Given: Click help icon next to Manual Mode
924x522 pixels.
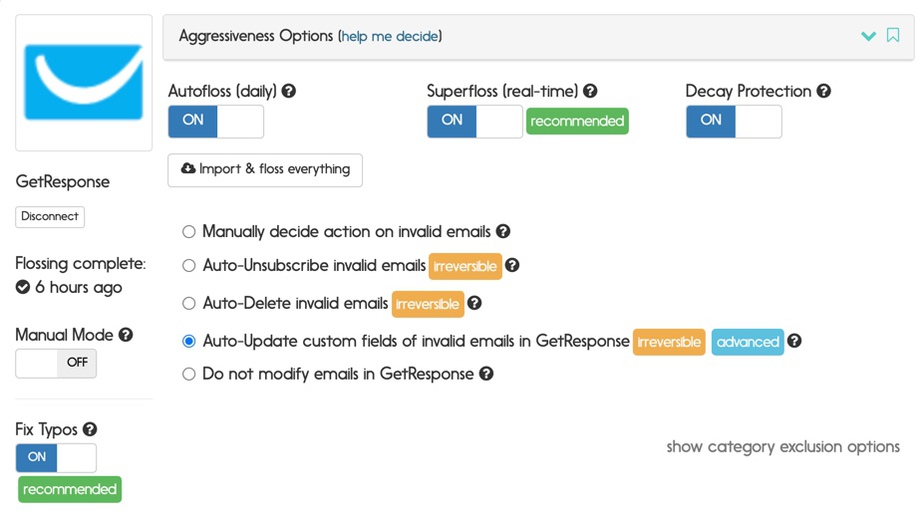Looking at the screenshot, I should coord(126,335).
